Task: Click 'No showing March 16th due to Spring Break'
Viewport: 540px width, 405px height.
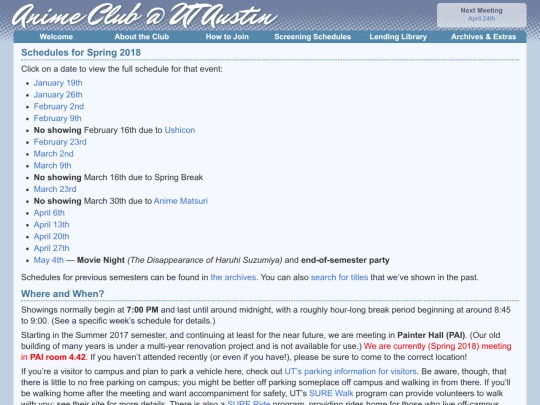Action: point(118,177)
